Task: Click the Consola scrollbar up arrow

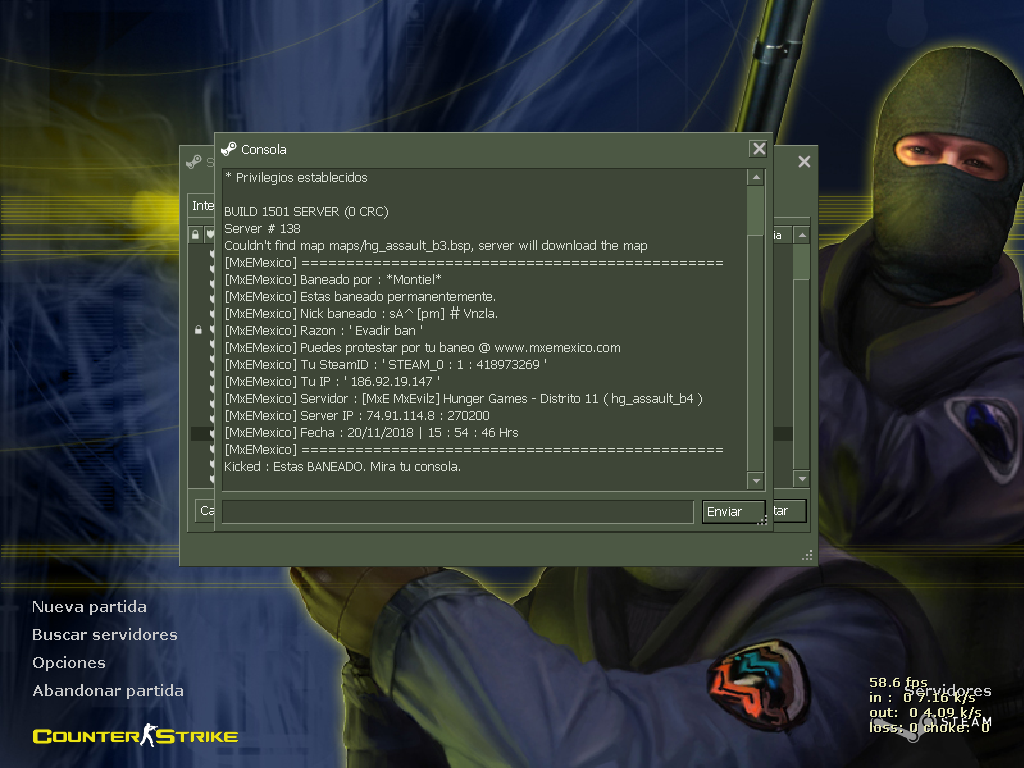Action: click(x=756, y=177)
